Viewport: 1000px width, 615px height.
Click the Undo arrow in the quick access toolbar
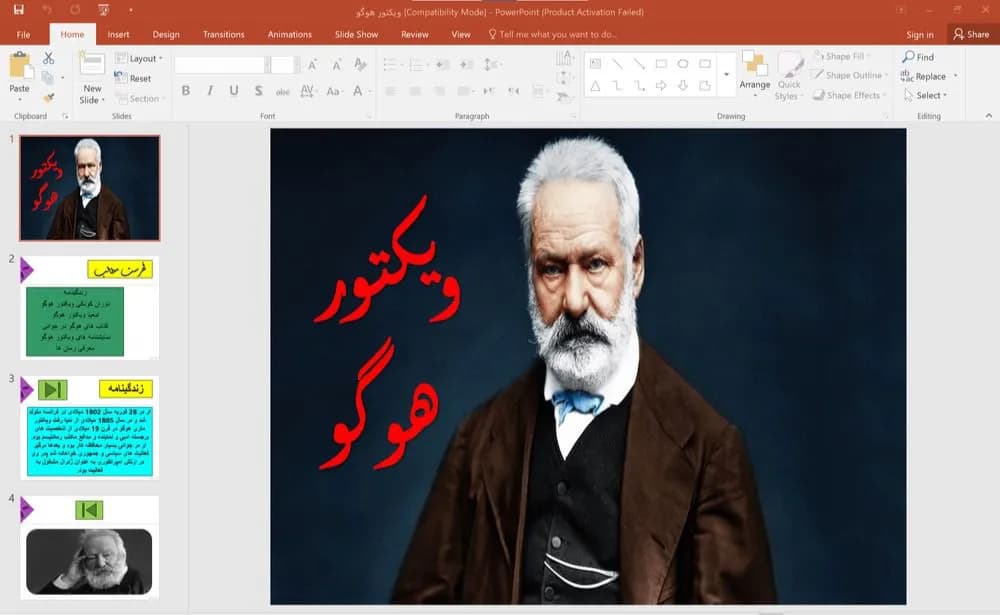[47, 10]
